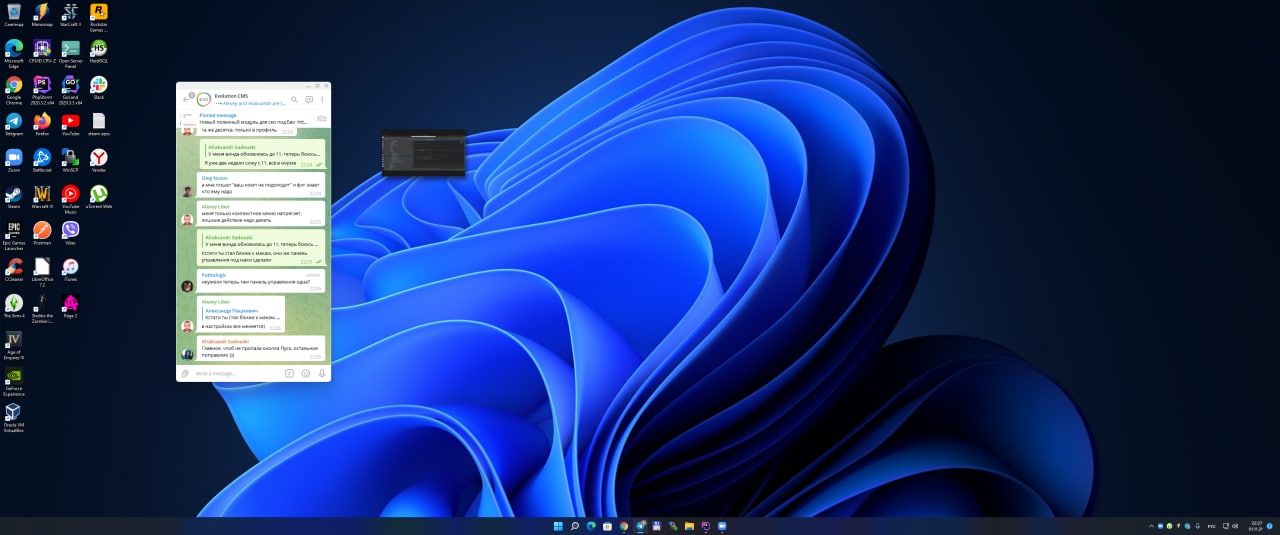Viewport: 1280px width, 535px height.
Task: Click the small dark window thumbnail
Action: click(423, 154)
